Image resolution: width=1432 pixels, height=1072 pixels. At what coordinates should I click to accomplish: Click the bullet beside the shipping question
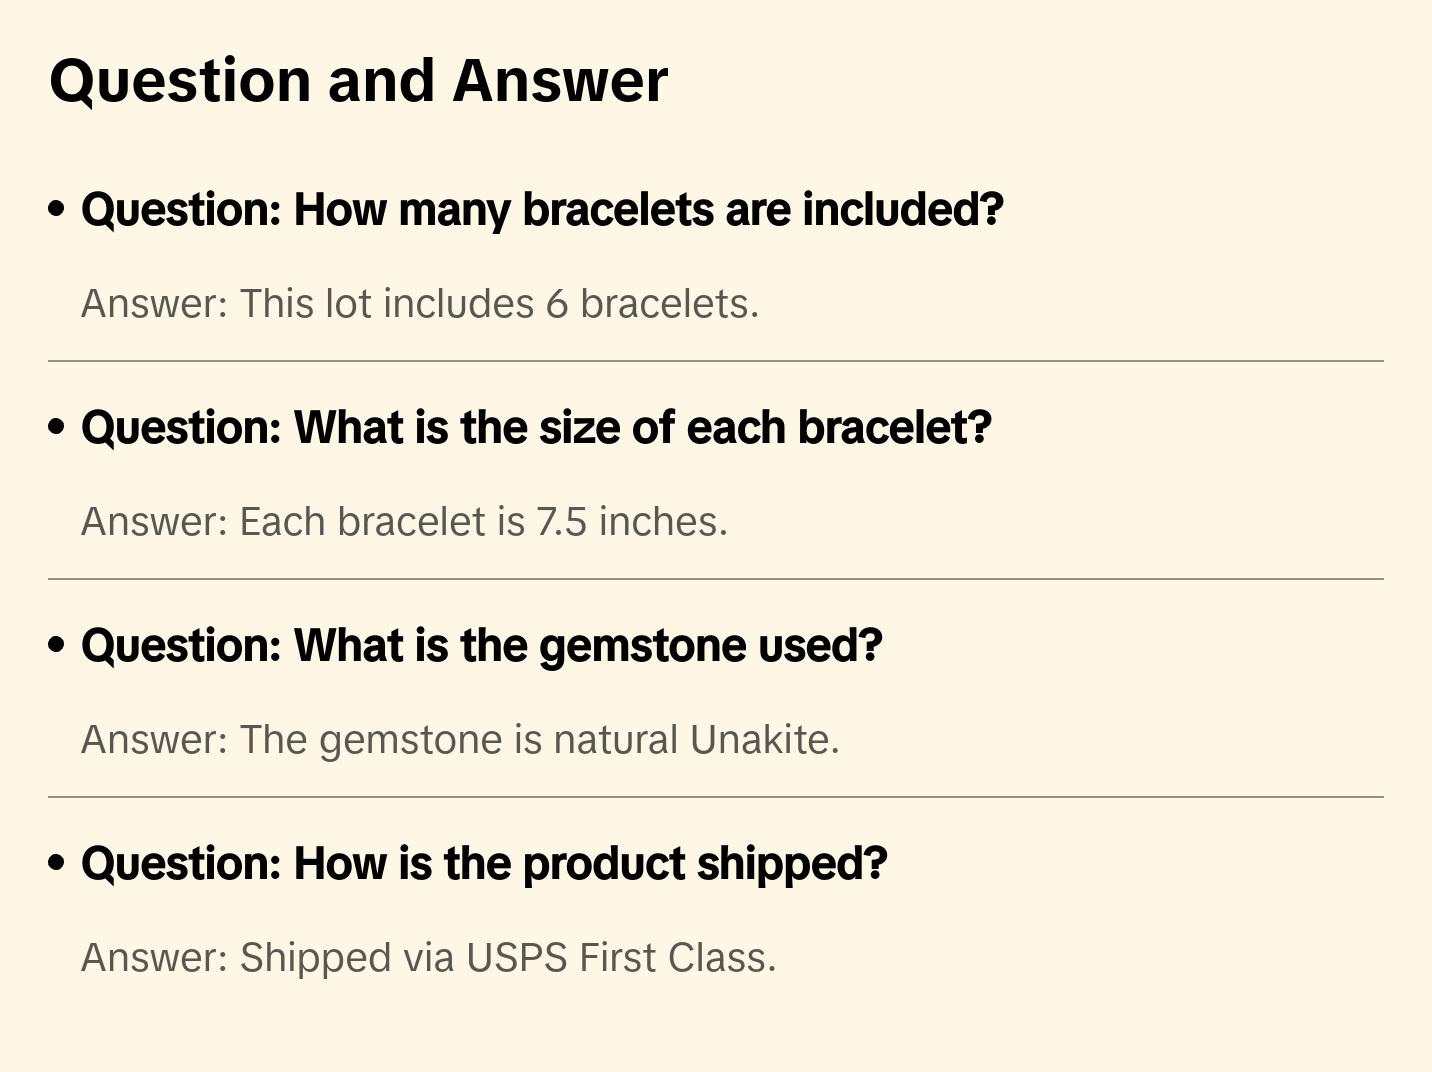click(x=57, y=864)
